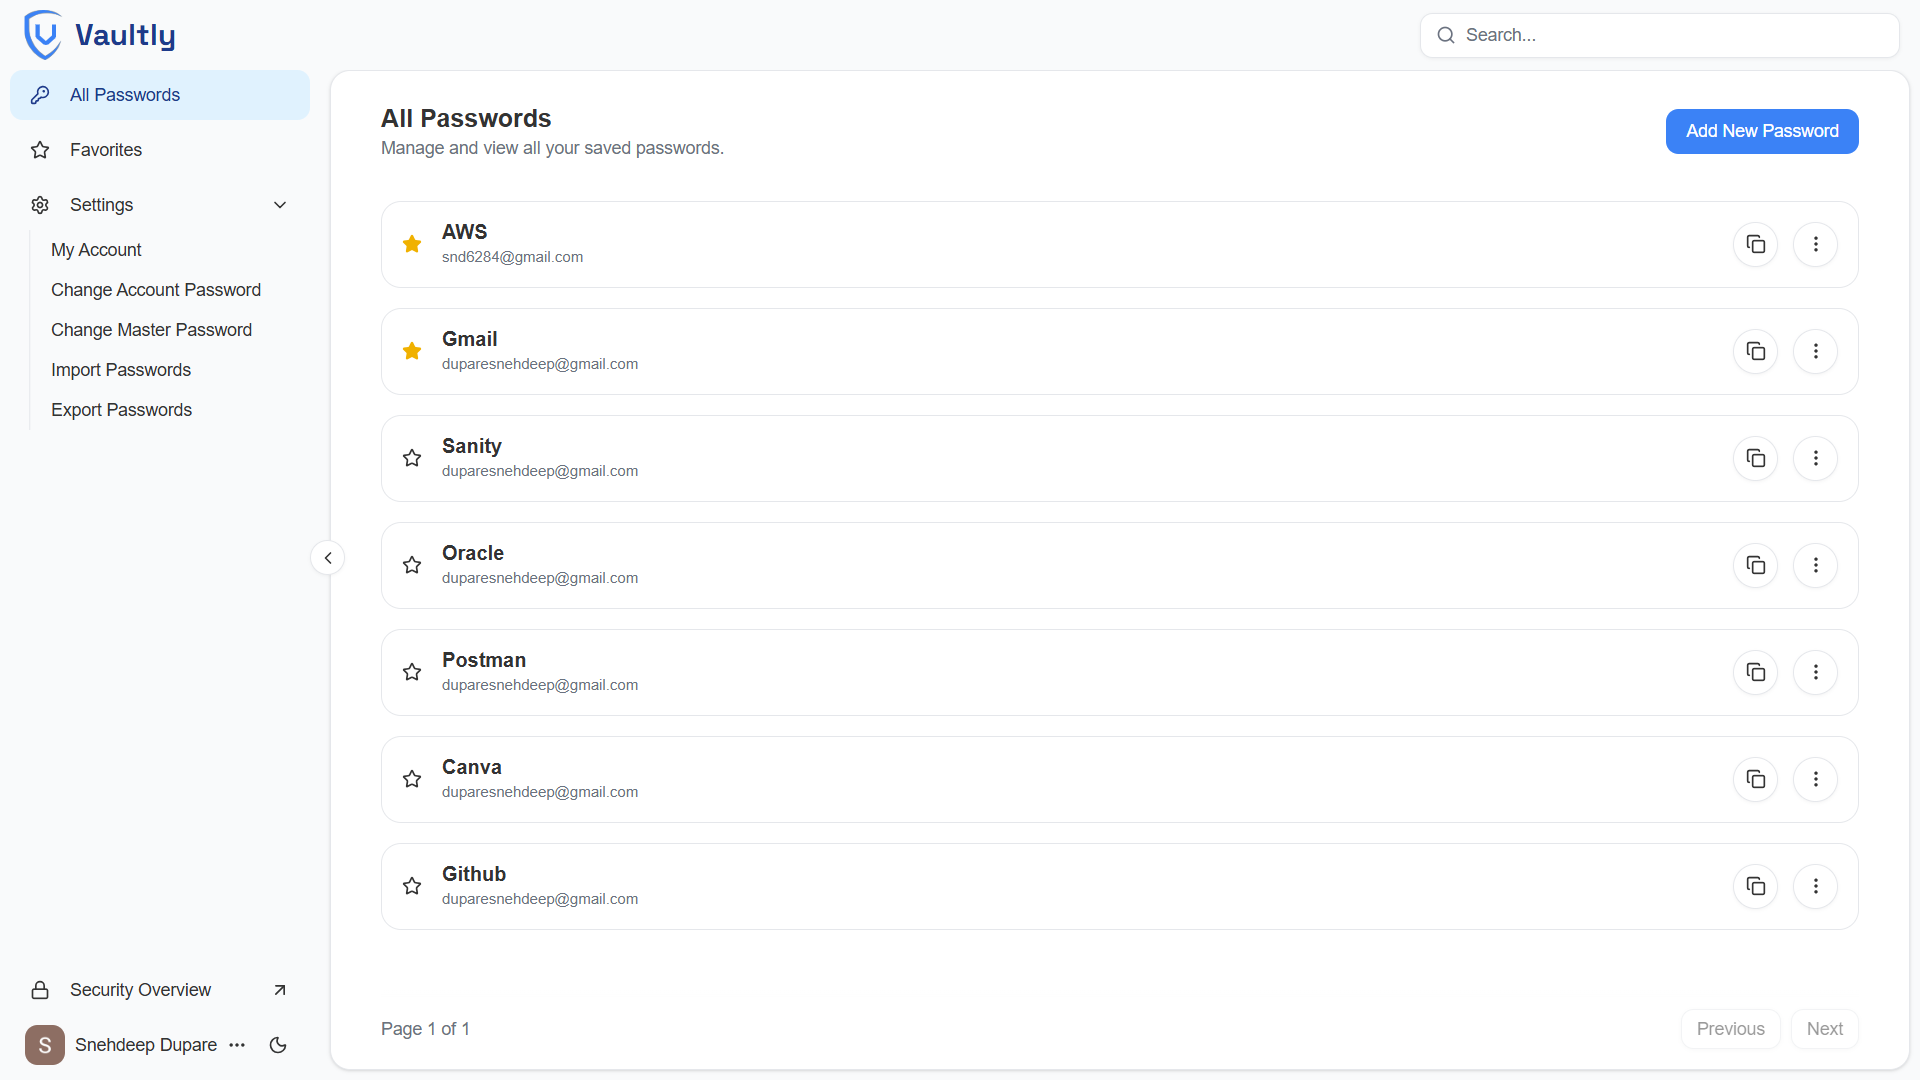Click the Vaultly shield logo

pos(43,35)
